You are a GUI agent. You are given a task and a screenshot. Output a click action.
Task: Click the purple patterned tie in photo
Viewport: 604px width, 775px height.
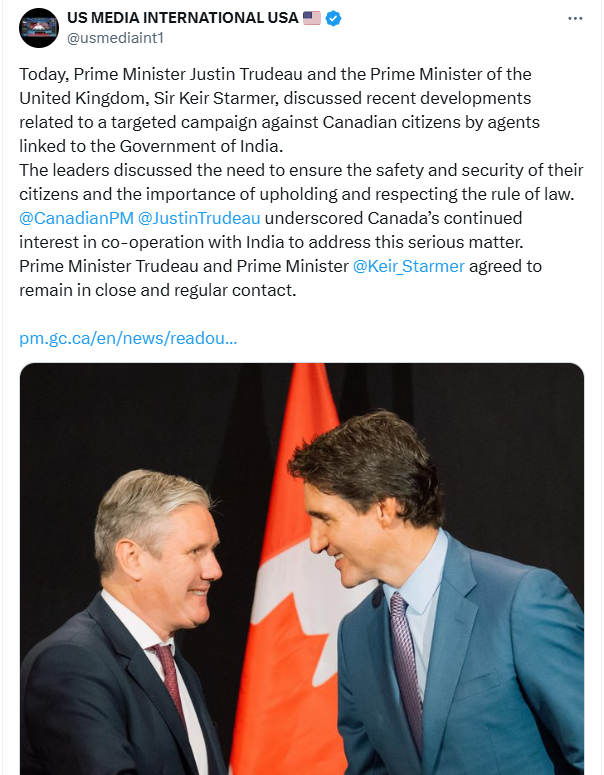tap(407, 672)
